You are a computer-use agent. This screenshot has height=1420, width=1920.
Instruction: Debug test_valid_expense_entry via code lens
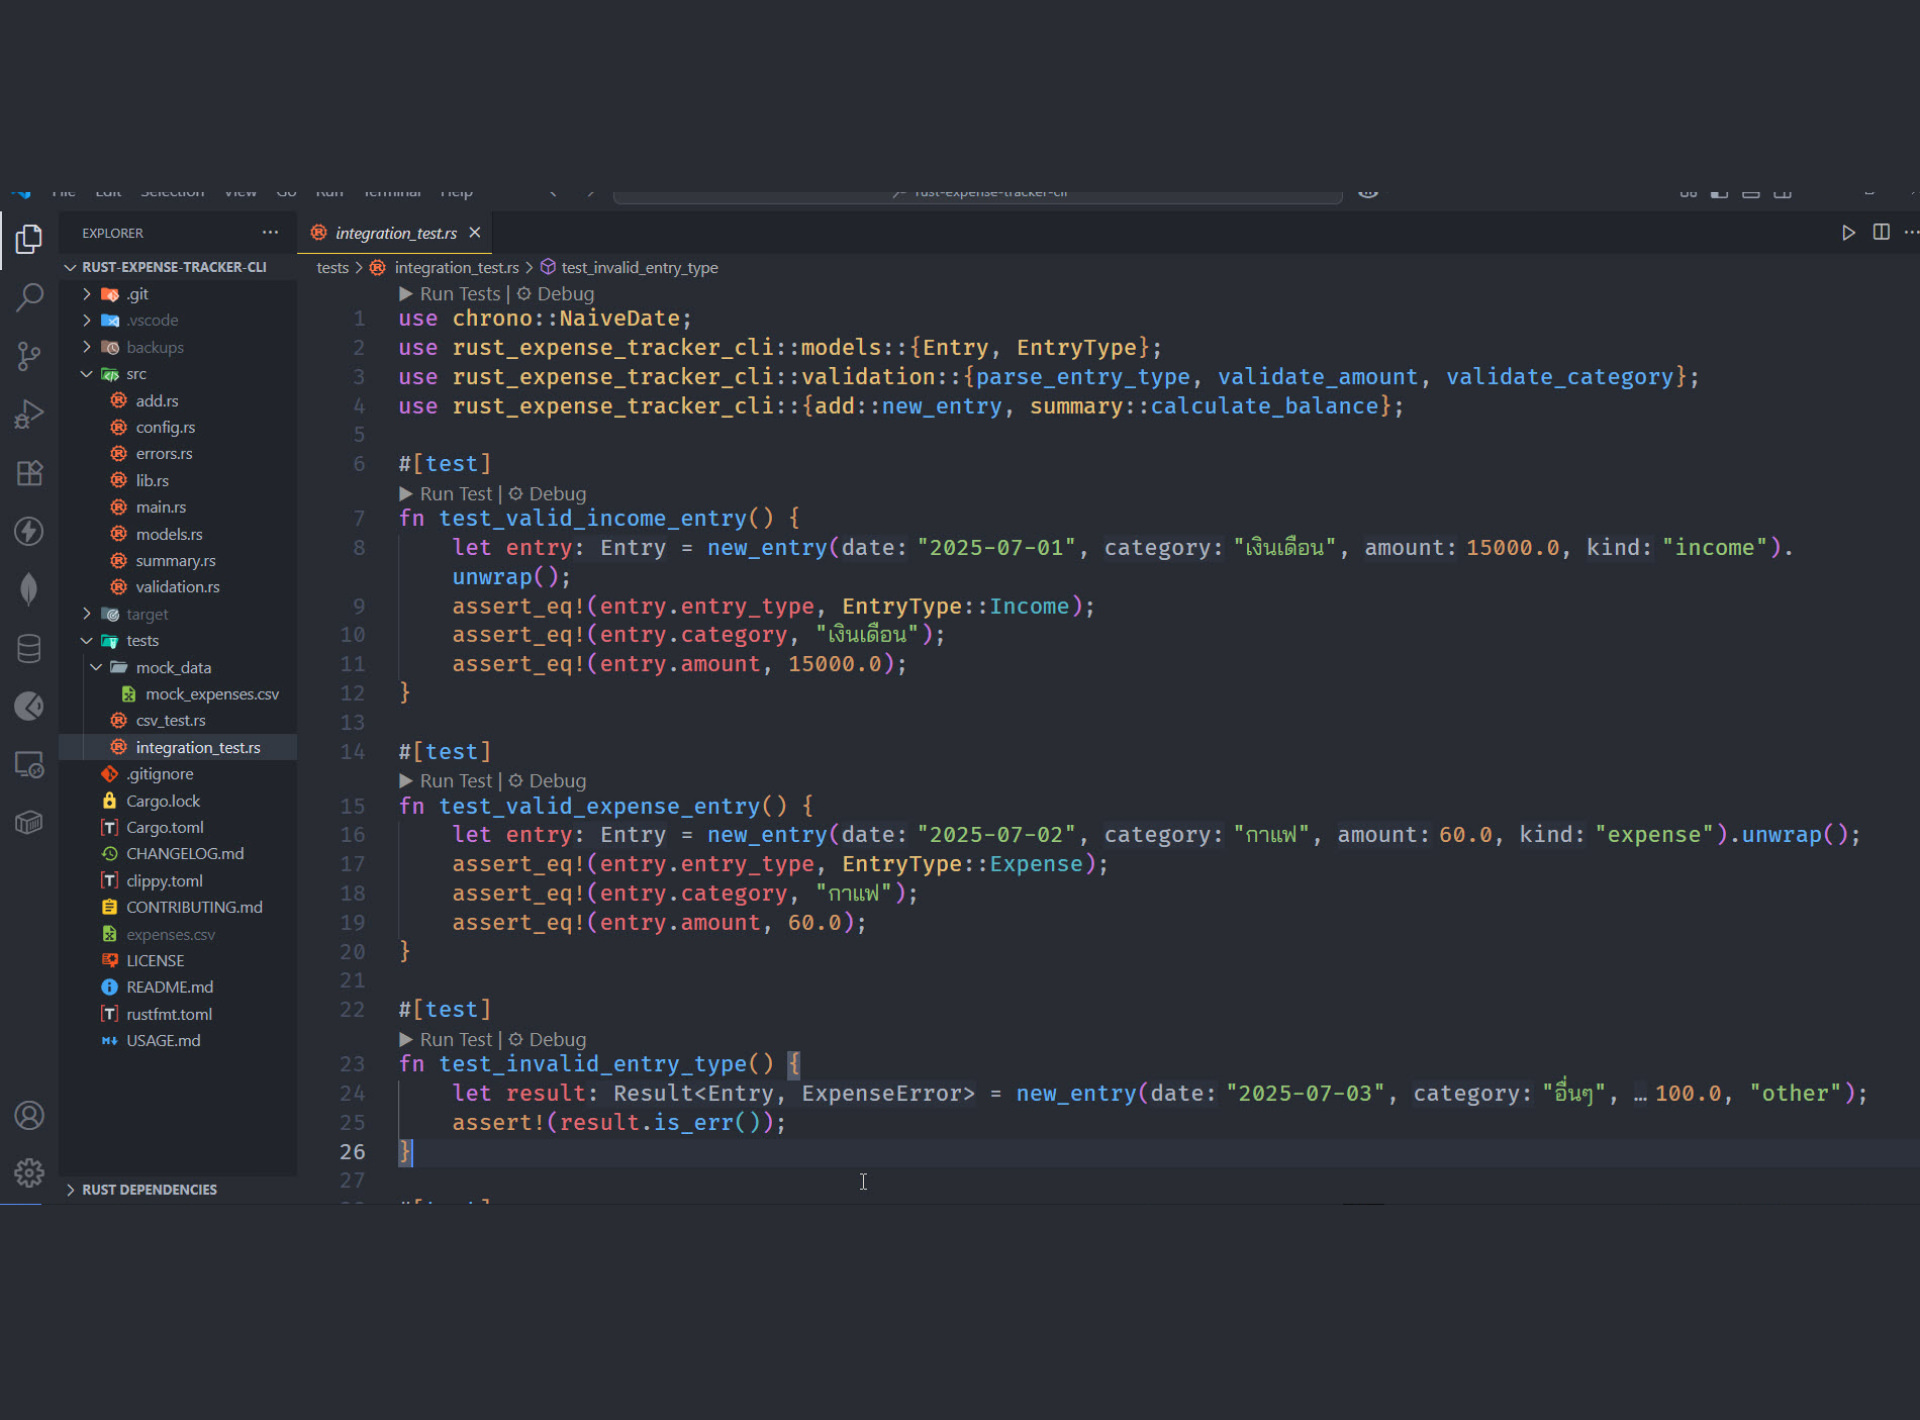(x=548, y=781)
